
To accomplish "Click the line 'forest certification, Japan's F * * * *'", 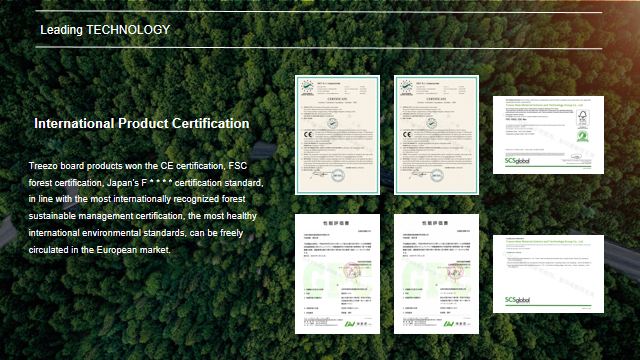I will click(x=101, y=183).
